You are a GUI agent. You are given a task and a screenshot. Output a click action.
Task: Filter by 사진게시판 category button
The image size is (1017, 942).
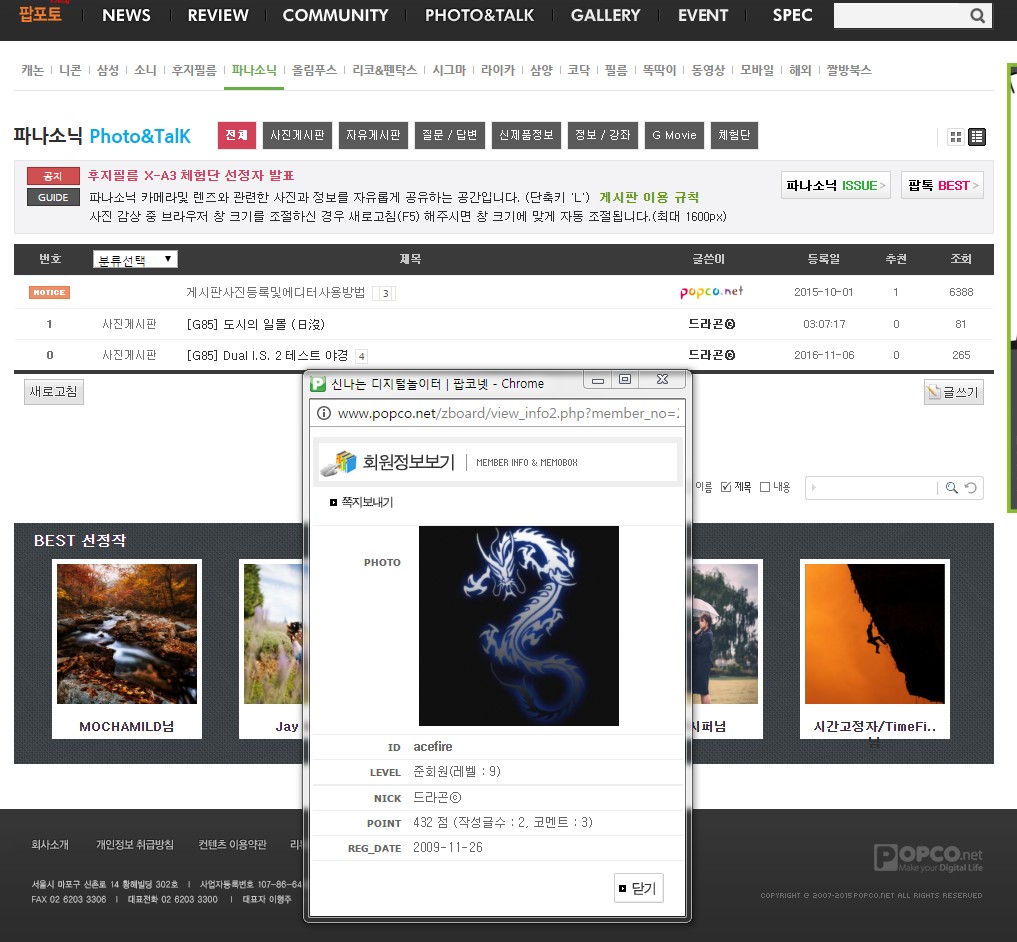coord(297,135)
